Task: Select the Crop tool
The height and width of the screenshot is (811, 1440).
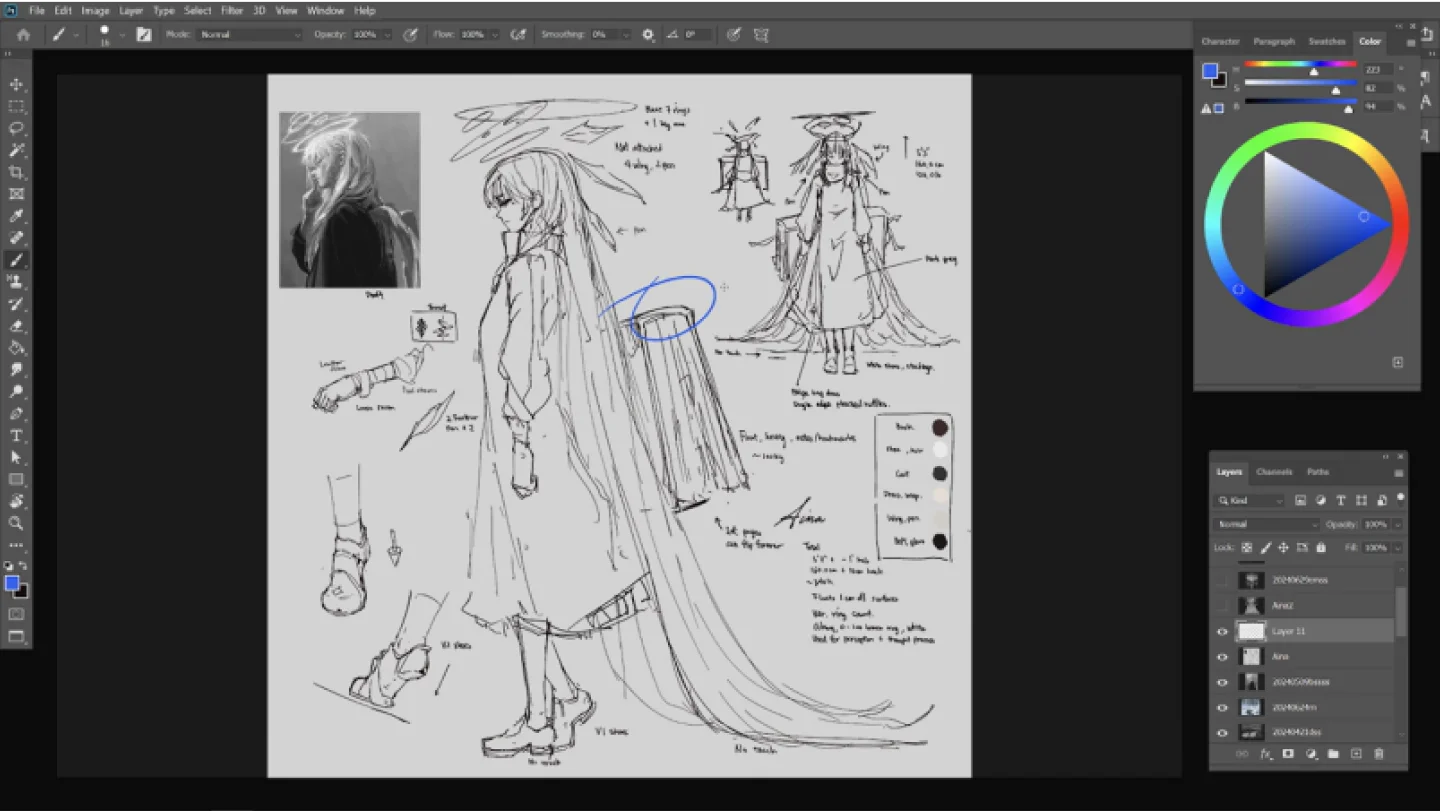Action: click(x=16, y=172)
